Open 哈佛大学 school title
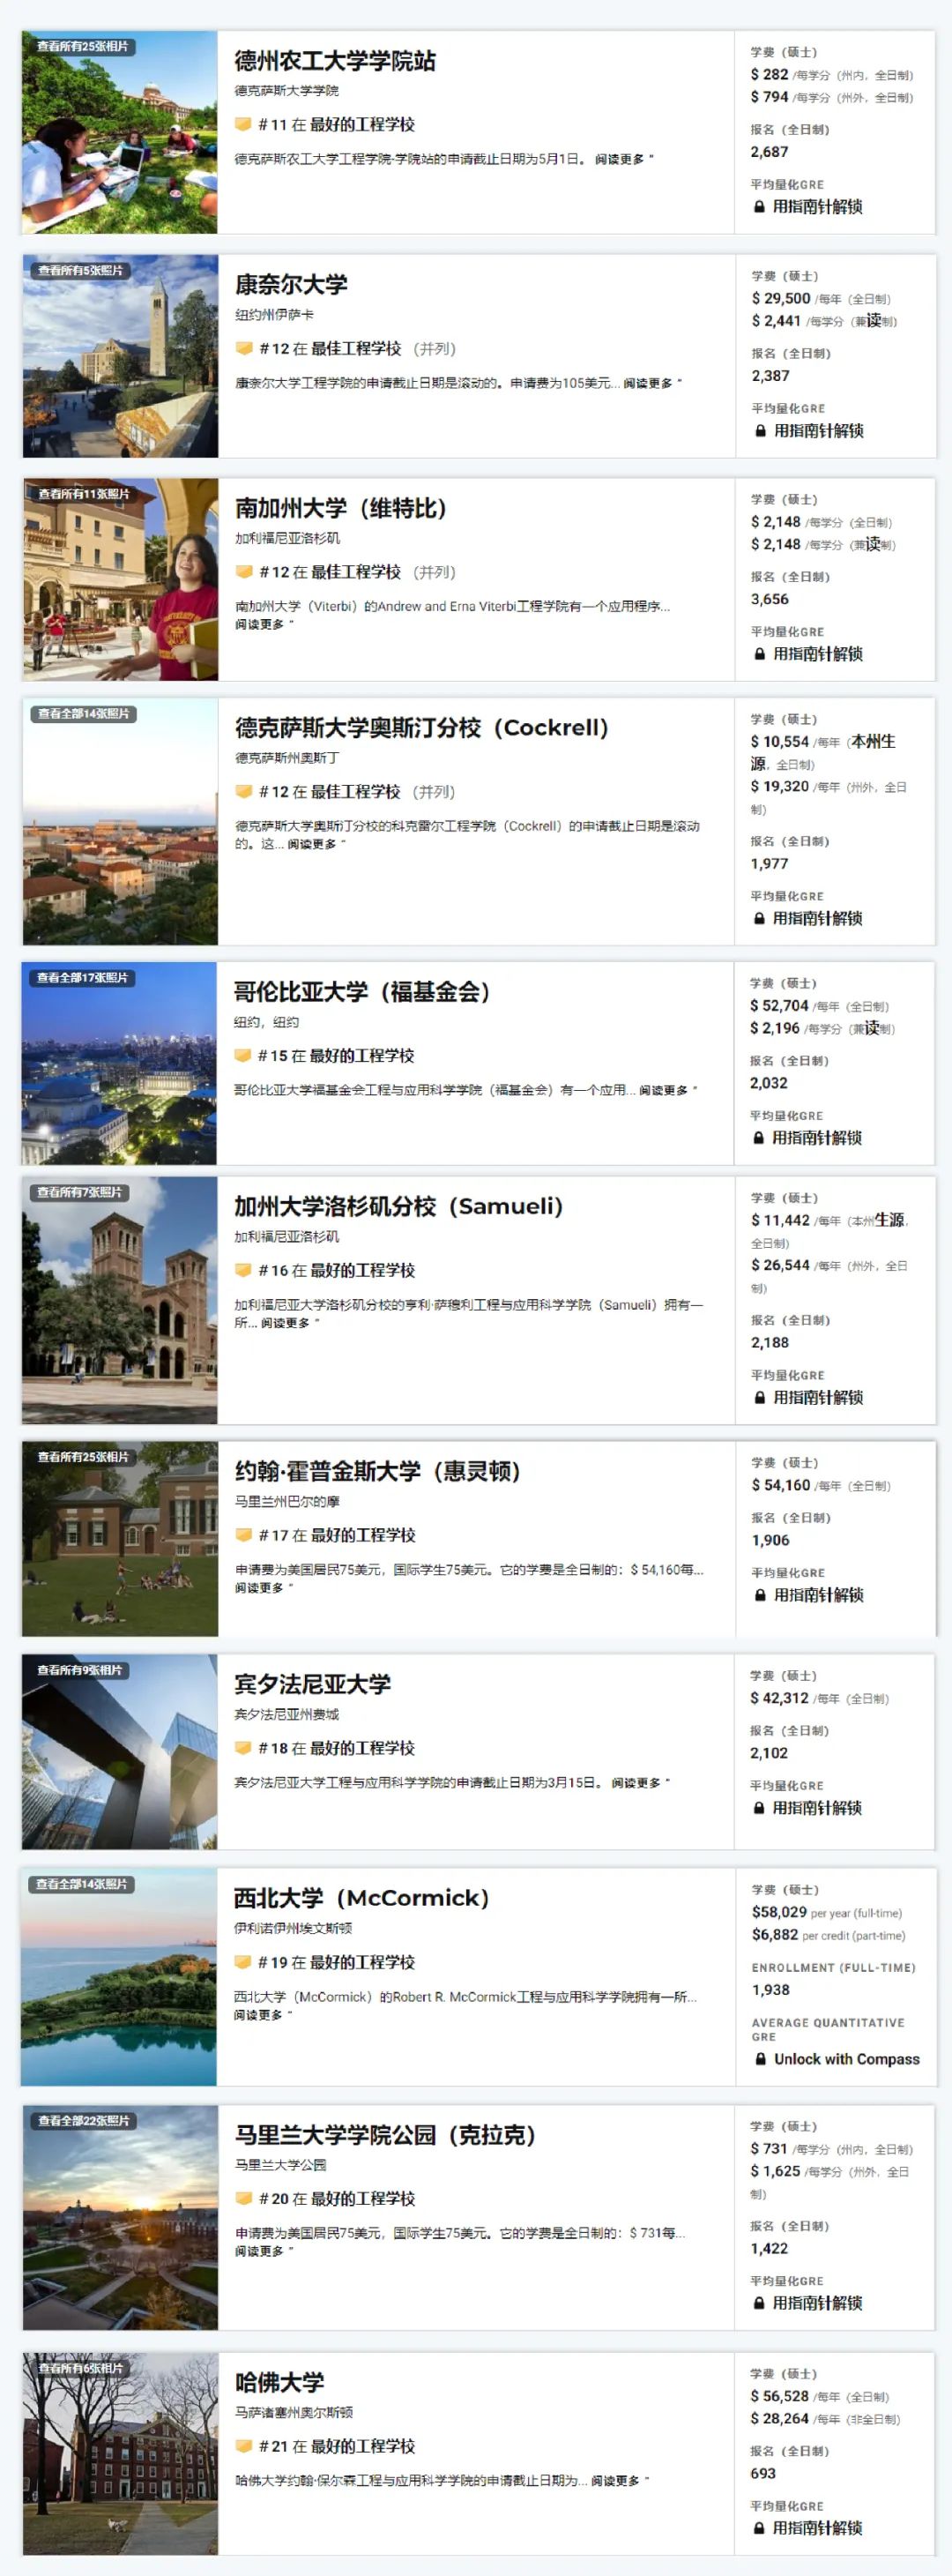This screenshot has width=952, height=2576. [280, 2383]
